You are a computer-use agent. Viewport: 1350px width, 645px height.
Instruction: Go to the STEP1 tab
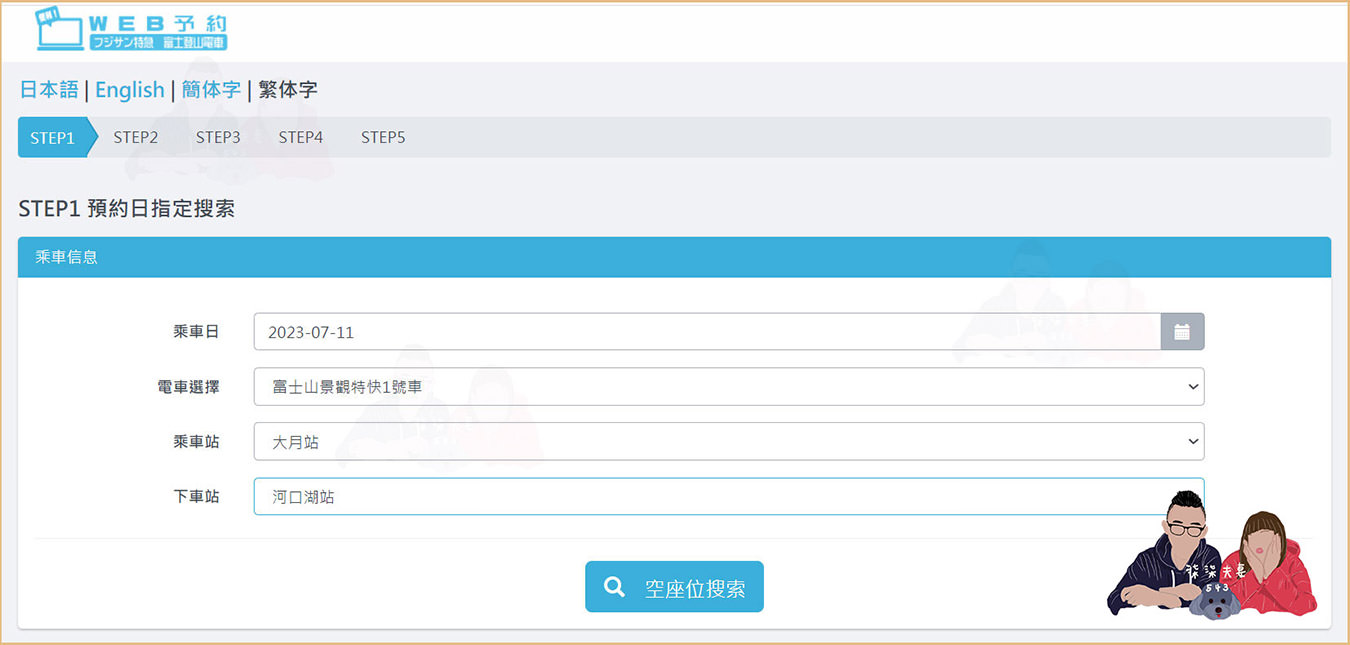click(53, 138)
